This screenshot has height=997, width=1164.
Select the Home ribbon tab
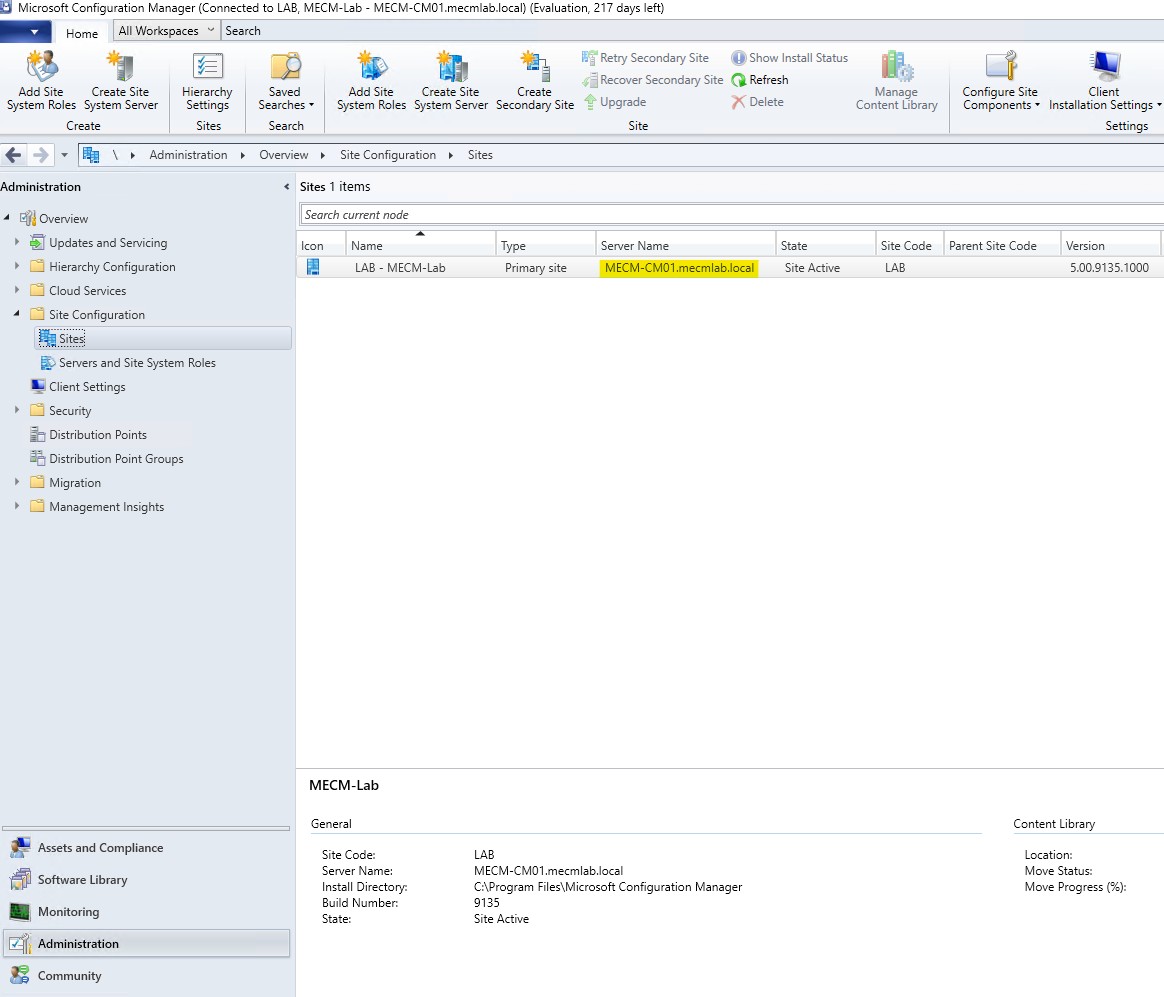pos(82,33)
